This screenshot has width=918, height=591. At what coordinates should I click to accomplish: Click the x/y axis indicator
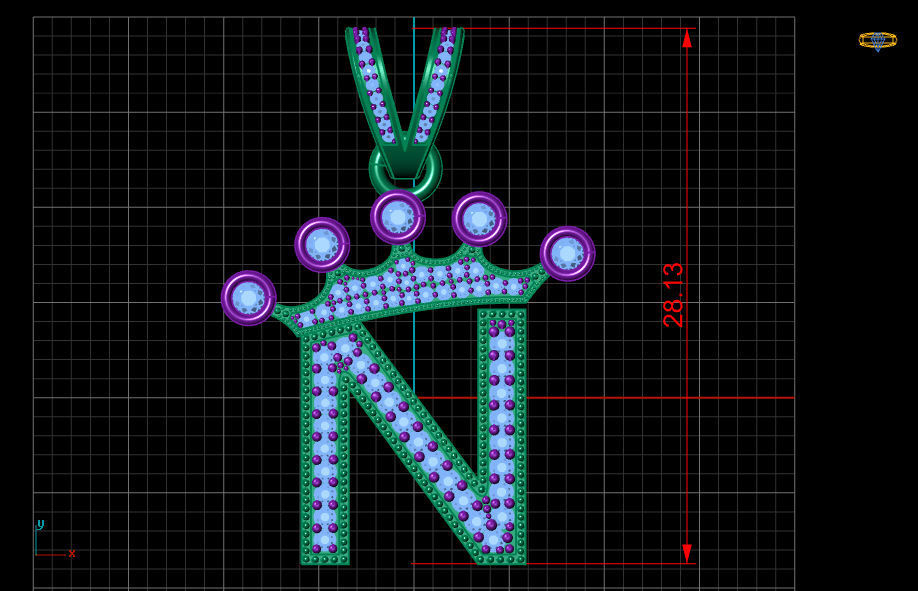click(55, 538)
